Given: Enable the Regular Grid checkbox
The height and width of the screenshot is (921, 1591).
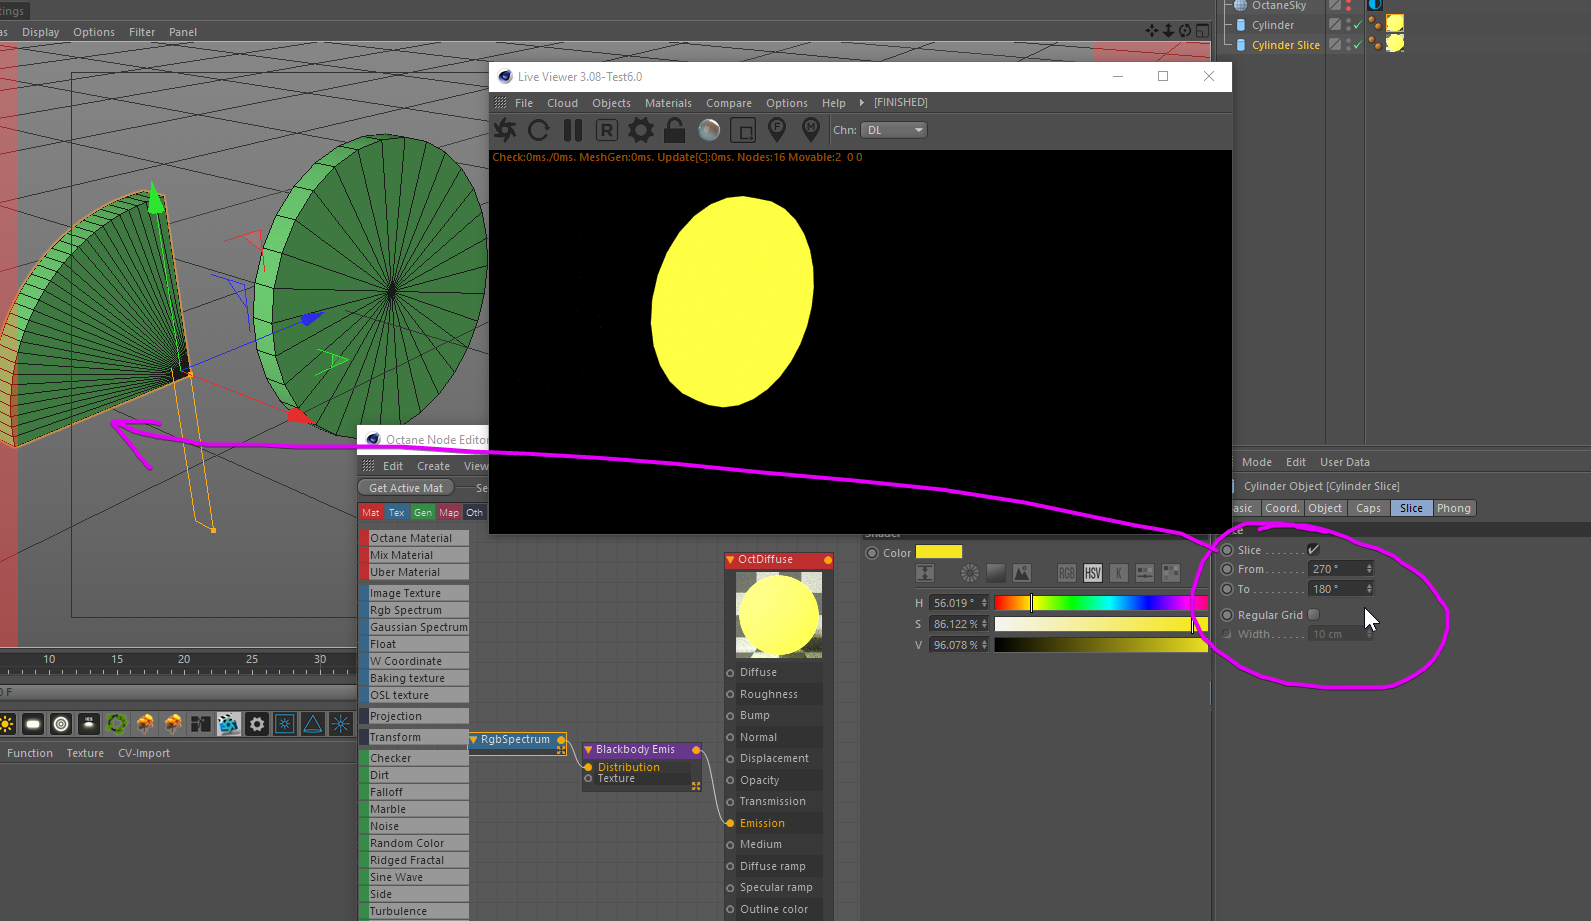Looking at the screenshot, I should click(x=1314, y=615).
